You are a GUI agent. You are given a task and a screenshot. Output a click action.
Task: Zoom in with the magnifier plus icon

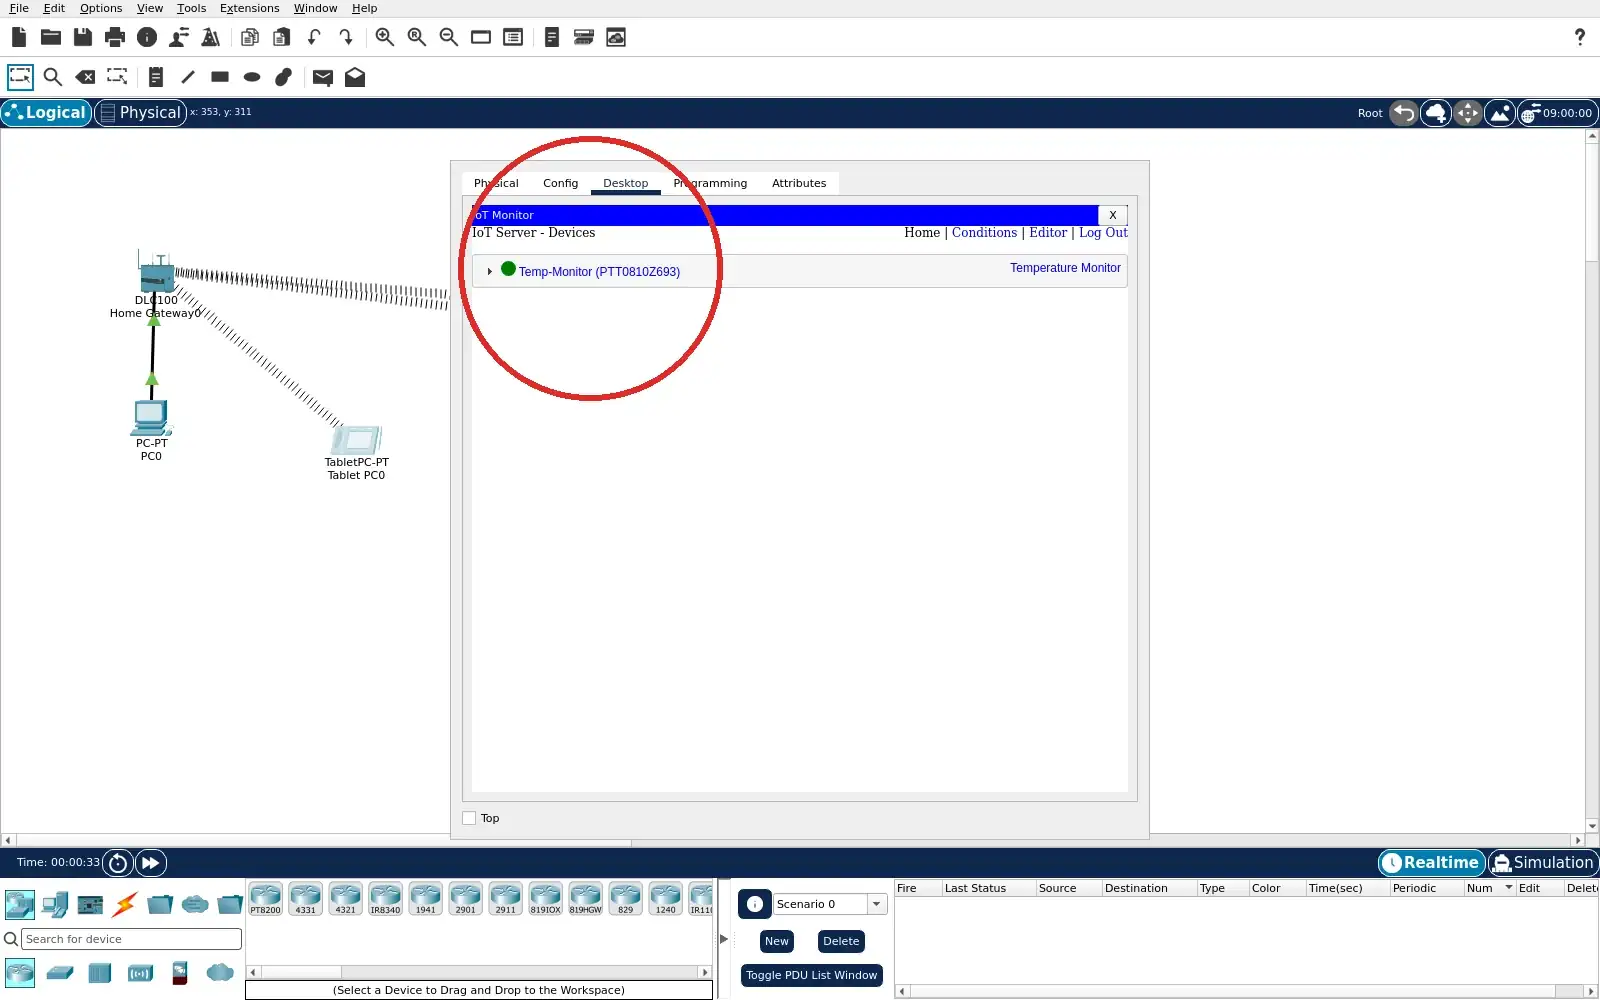(385, 37)
